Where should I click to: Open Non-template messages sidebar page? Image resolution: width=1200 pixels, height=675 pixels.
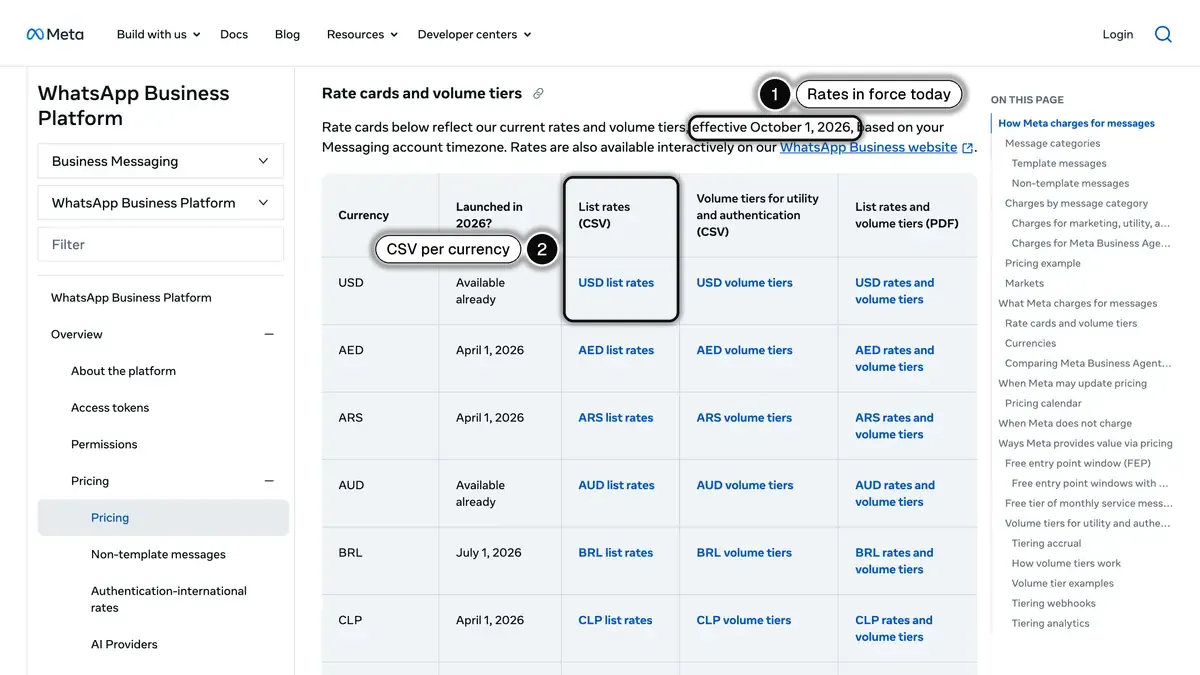pos(158,555)
